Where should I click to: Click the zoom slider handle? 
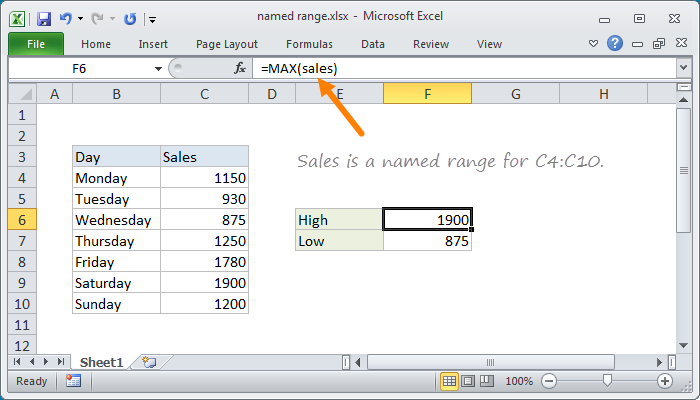[606, 381]
